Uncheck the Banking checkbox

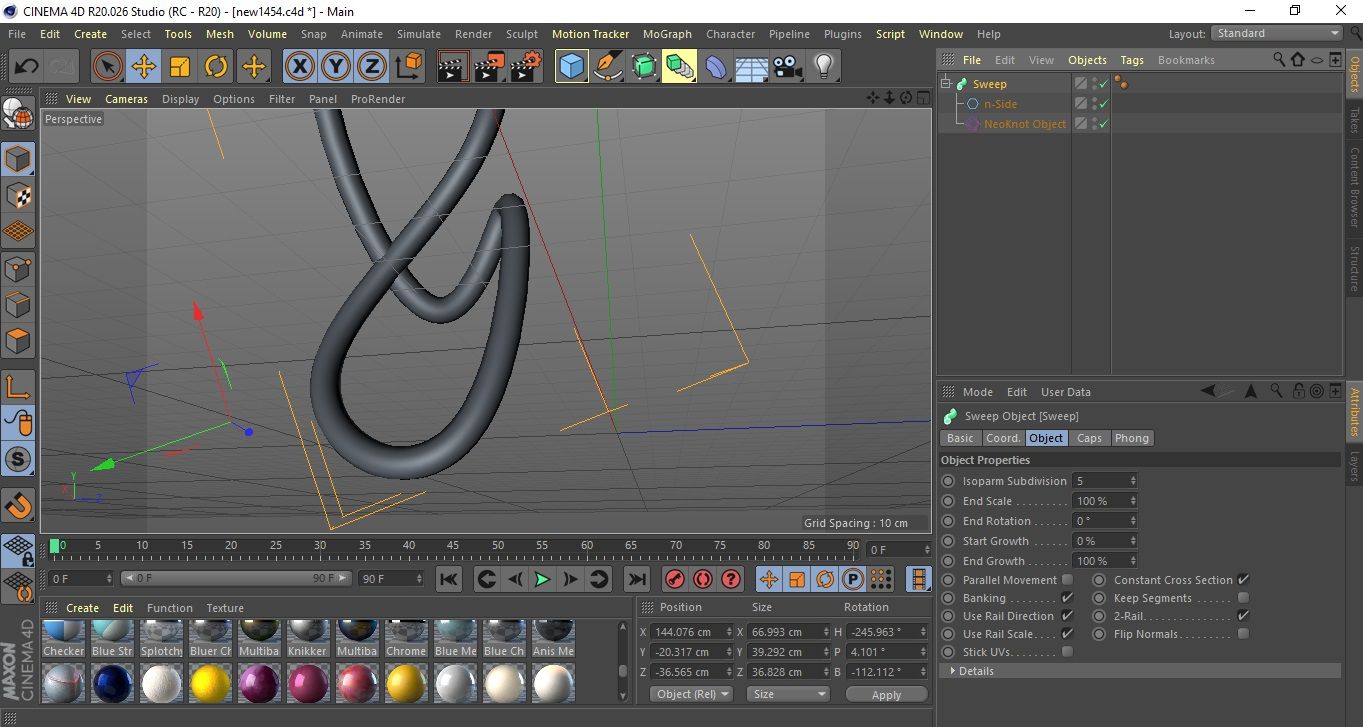coord(1067,598)
